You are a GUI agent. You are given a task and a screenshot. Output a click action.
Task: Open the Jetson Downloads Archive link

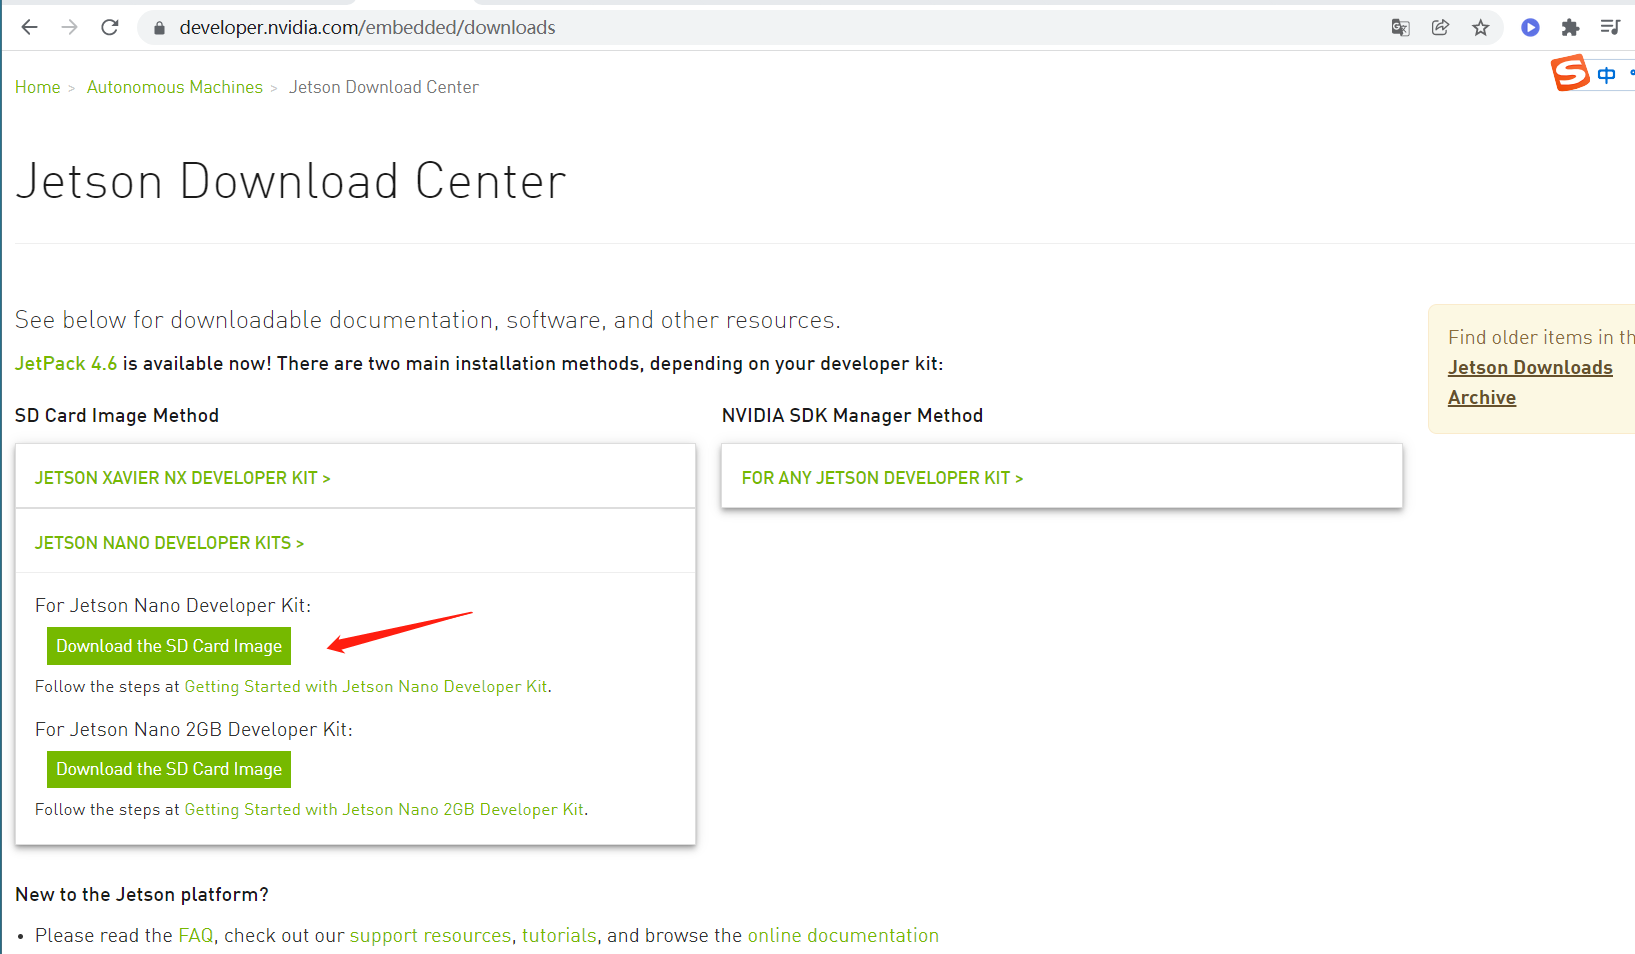(1530, 382)
